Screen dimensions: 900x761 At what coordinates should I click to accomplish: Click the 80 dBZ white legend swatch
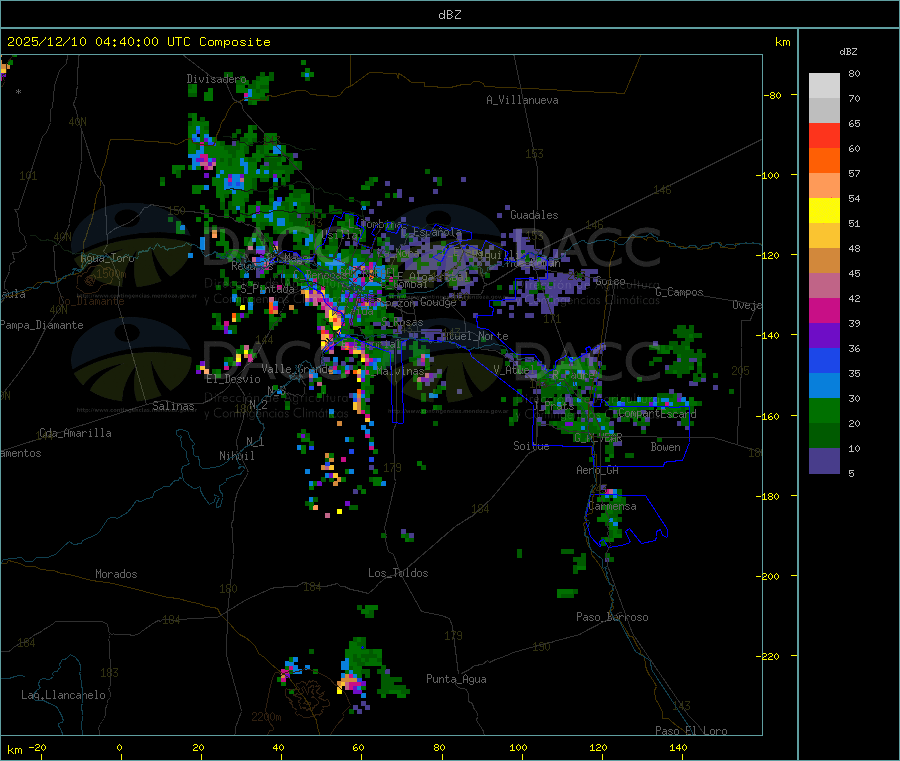point(824,86)
